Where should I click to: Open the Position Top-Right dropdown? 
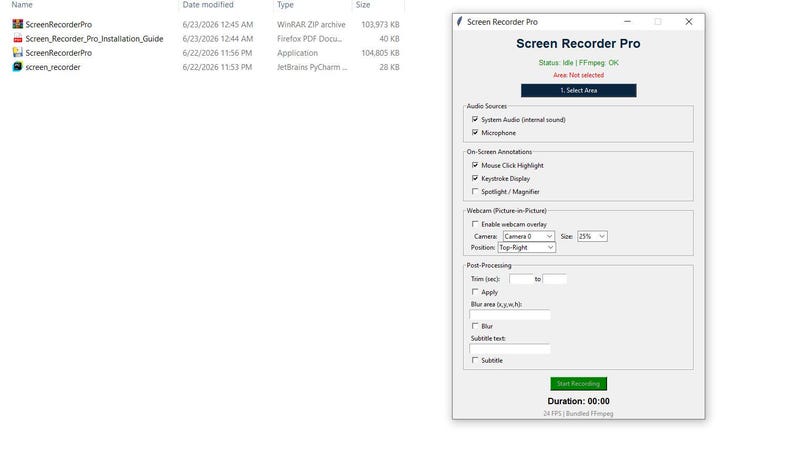pyautogui.click(x=527, y=248)
